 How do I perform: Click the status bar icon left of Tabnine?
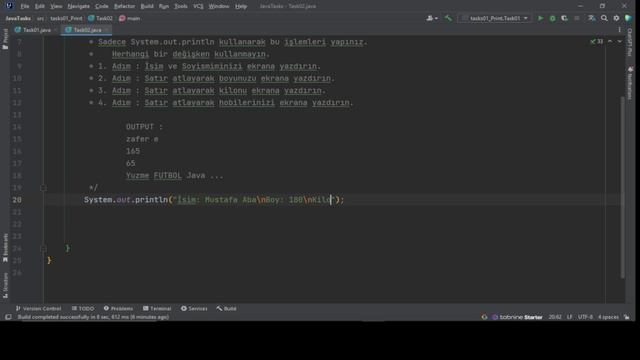click(x=484, y=317)
